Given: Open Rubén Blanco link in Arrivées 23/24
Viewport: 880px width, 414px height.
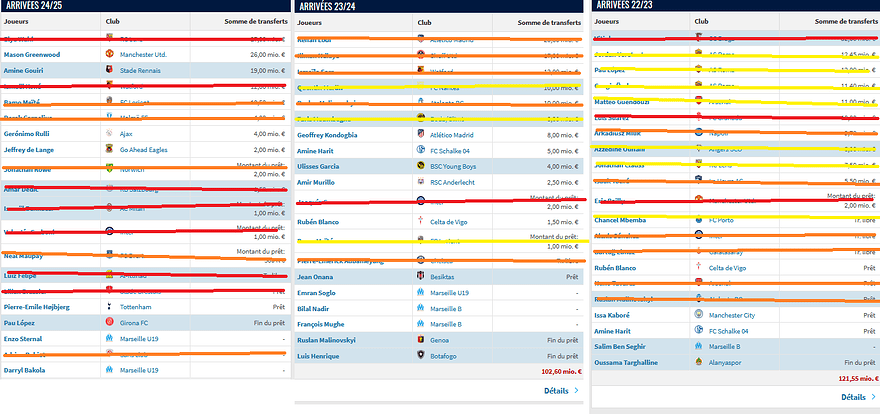Looking at the screenshot, I should tap(317, 222).
